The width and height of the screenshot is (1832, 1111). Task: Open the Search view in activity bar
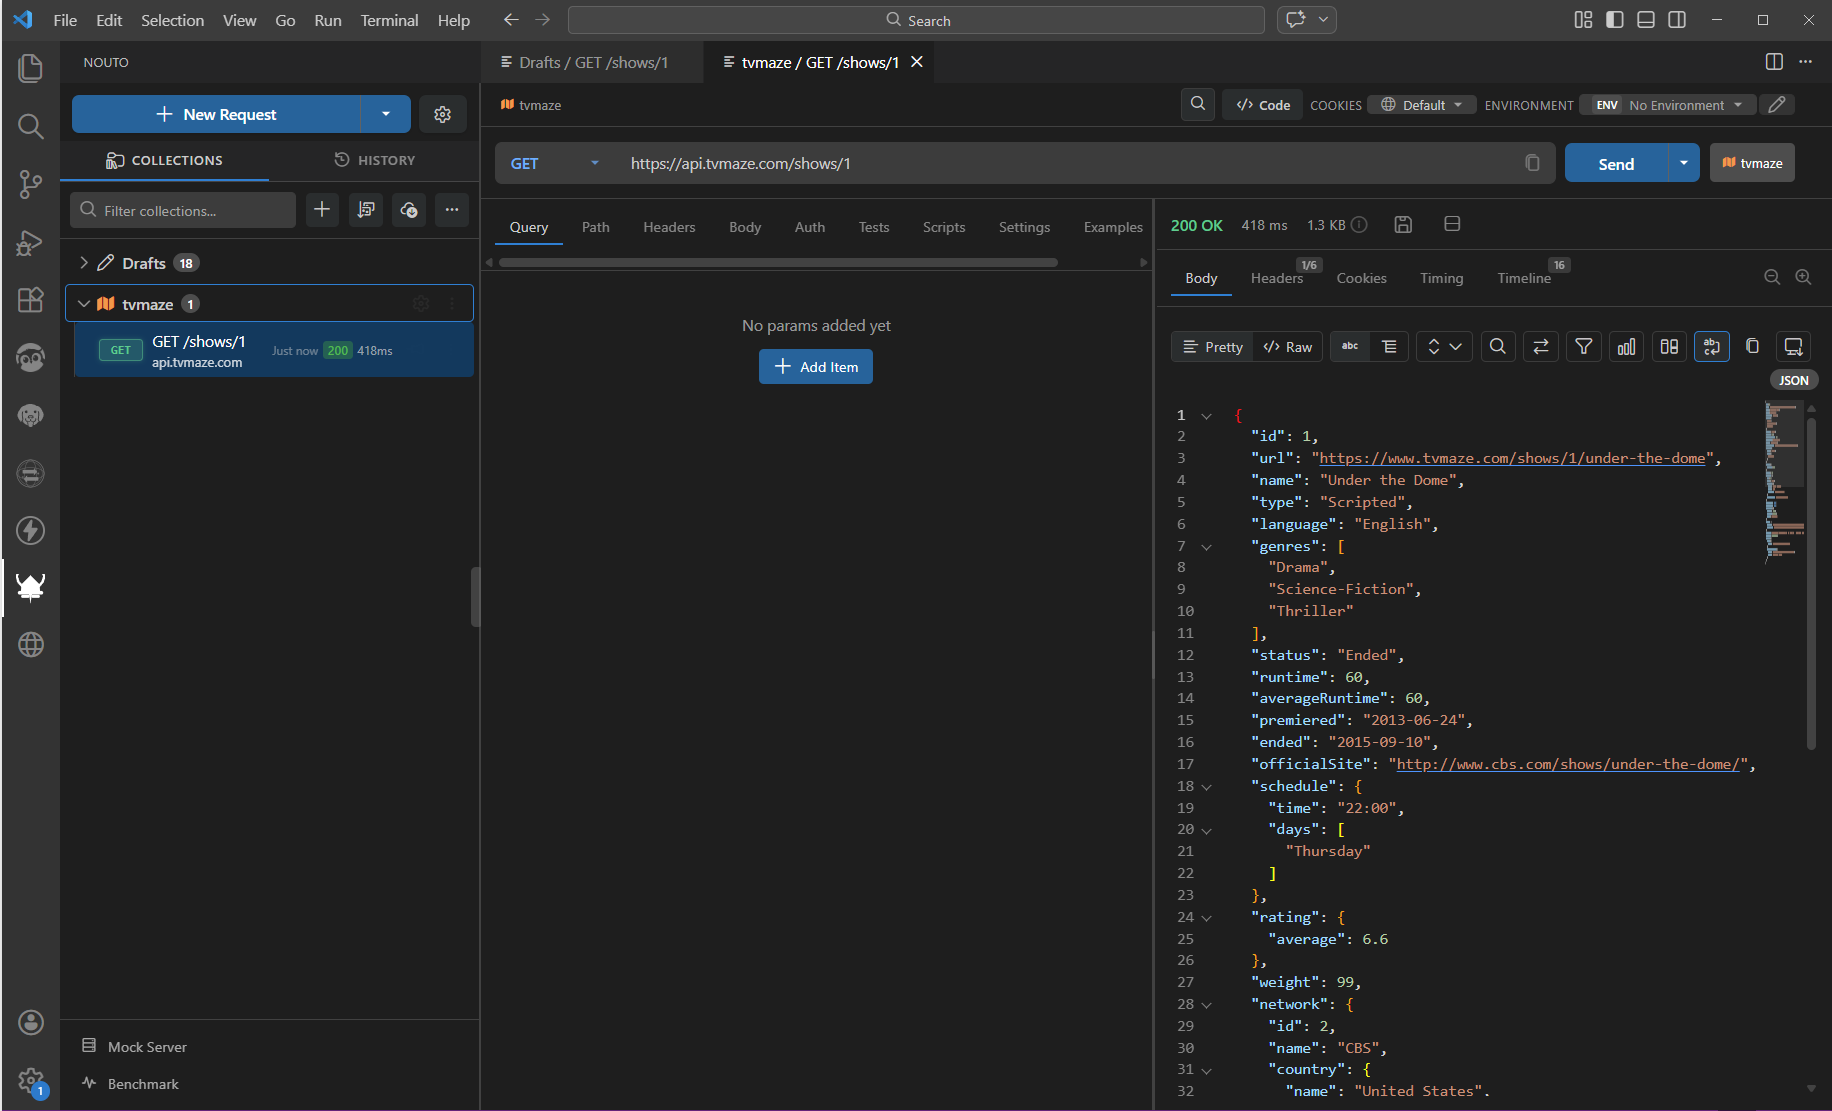[x=31, y=126]
